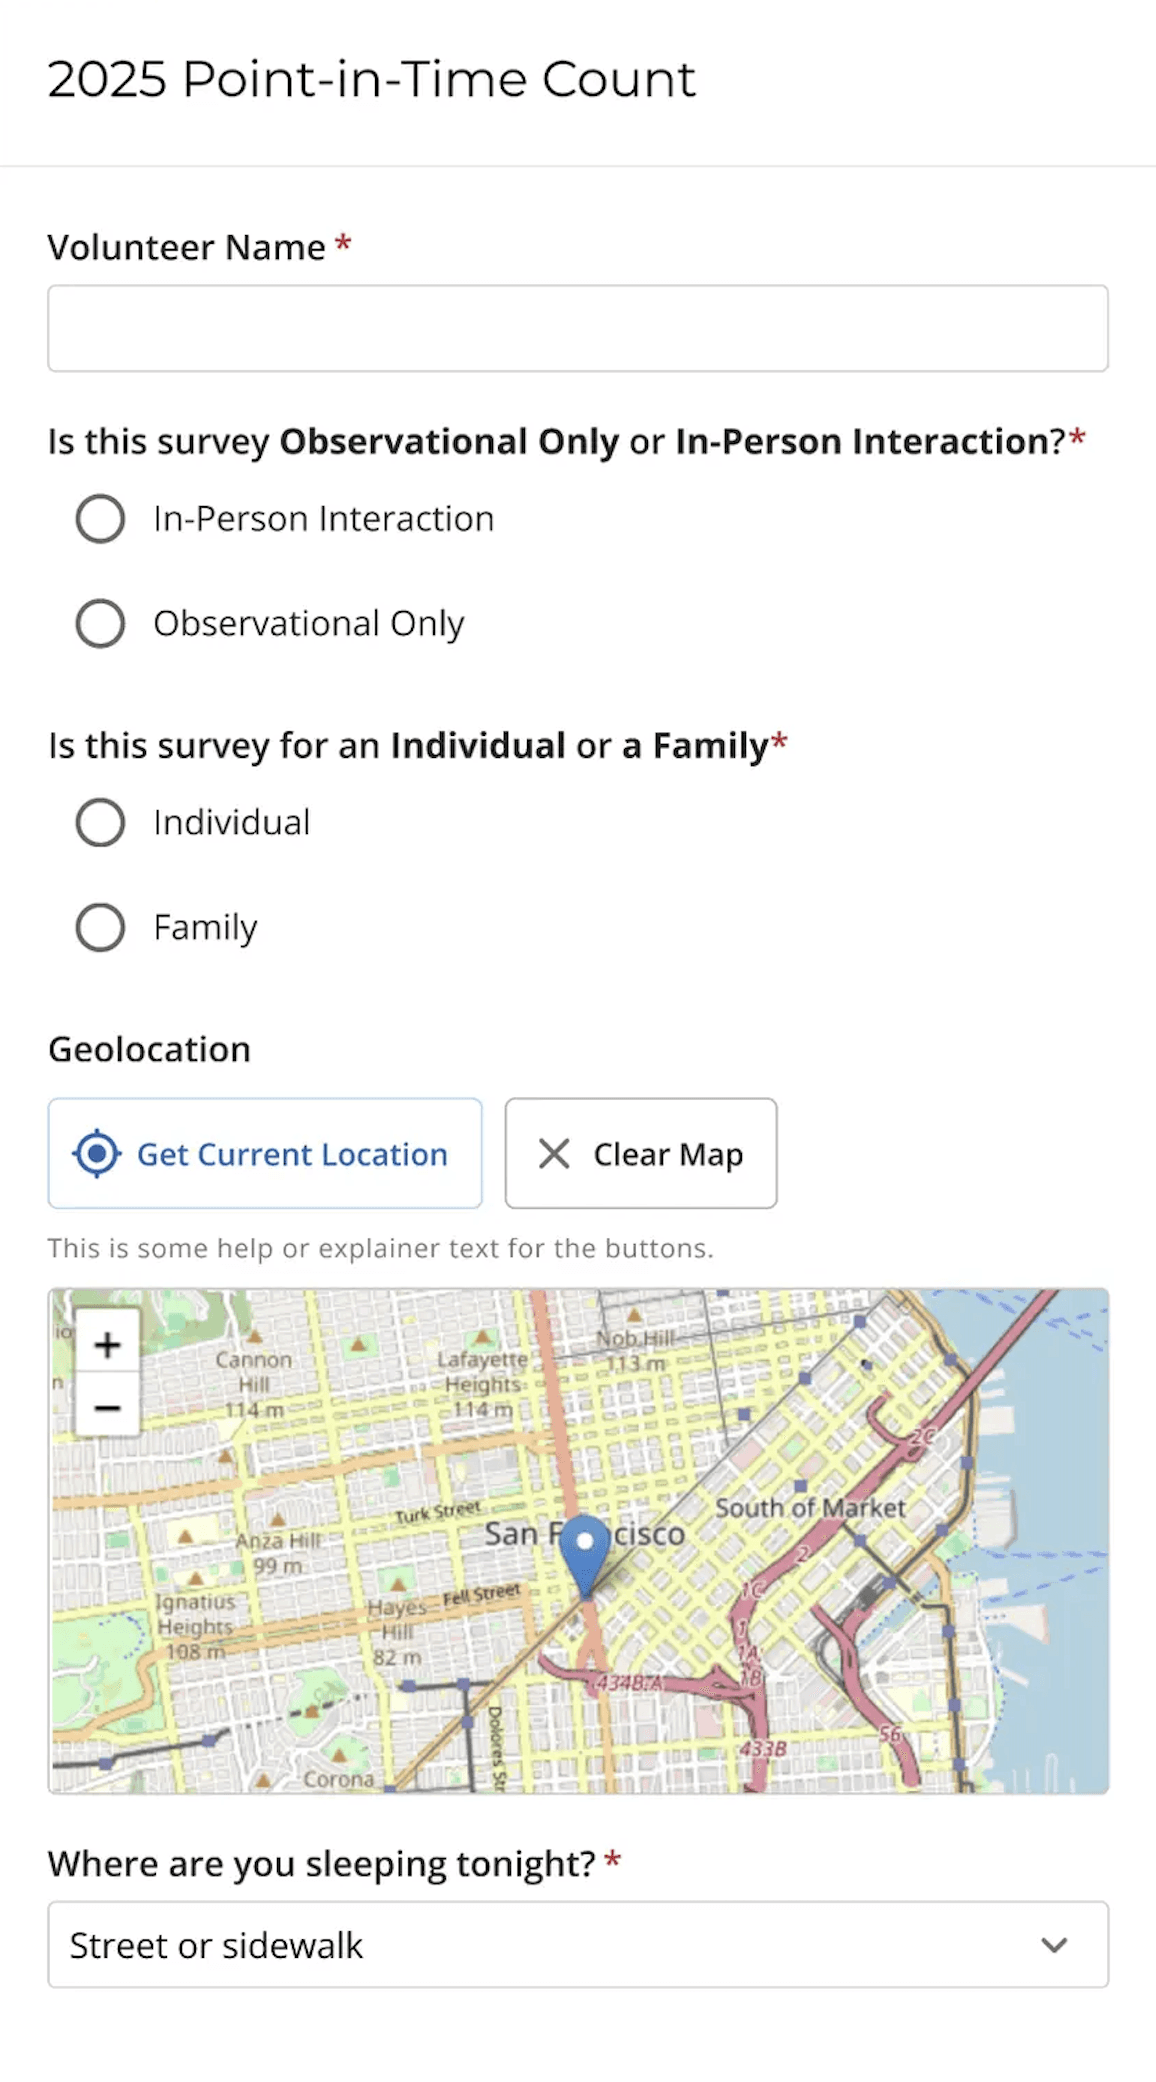Image resolution: width=1156 pixels, height=2082 pixels.
Task: Choose Individual for the survey type
Action: coord(100,822)
